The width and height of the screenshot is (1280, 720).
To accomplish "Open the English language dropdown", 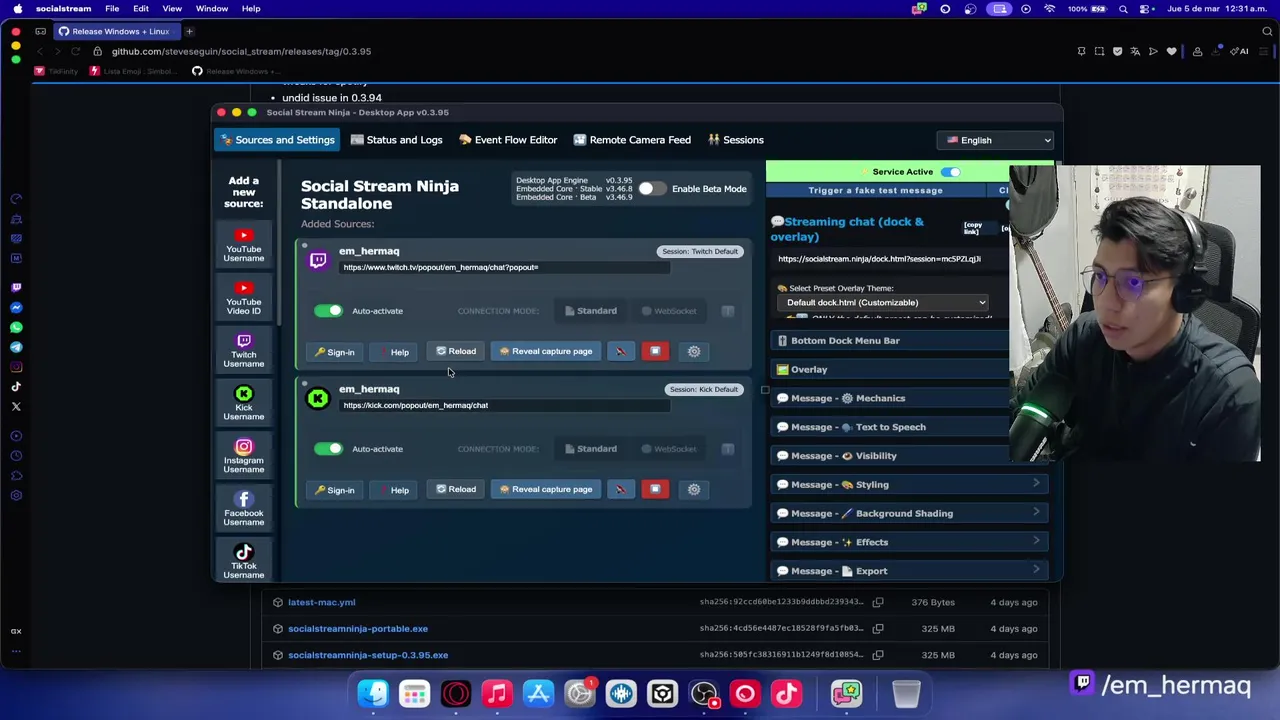I will (997, 140).
